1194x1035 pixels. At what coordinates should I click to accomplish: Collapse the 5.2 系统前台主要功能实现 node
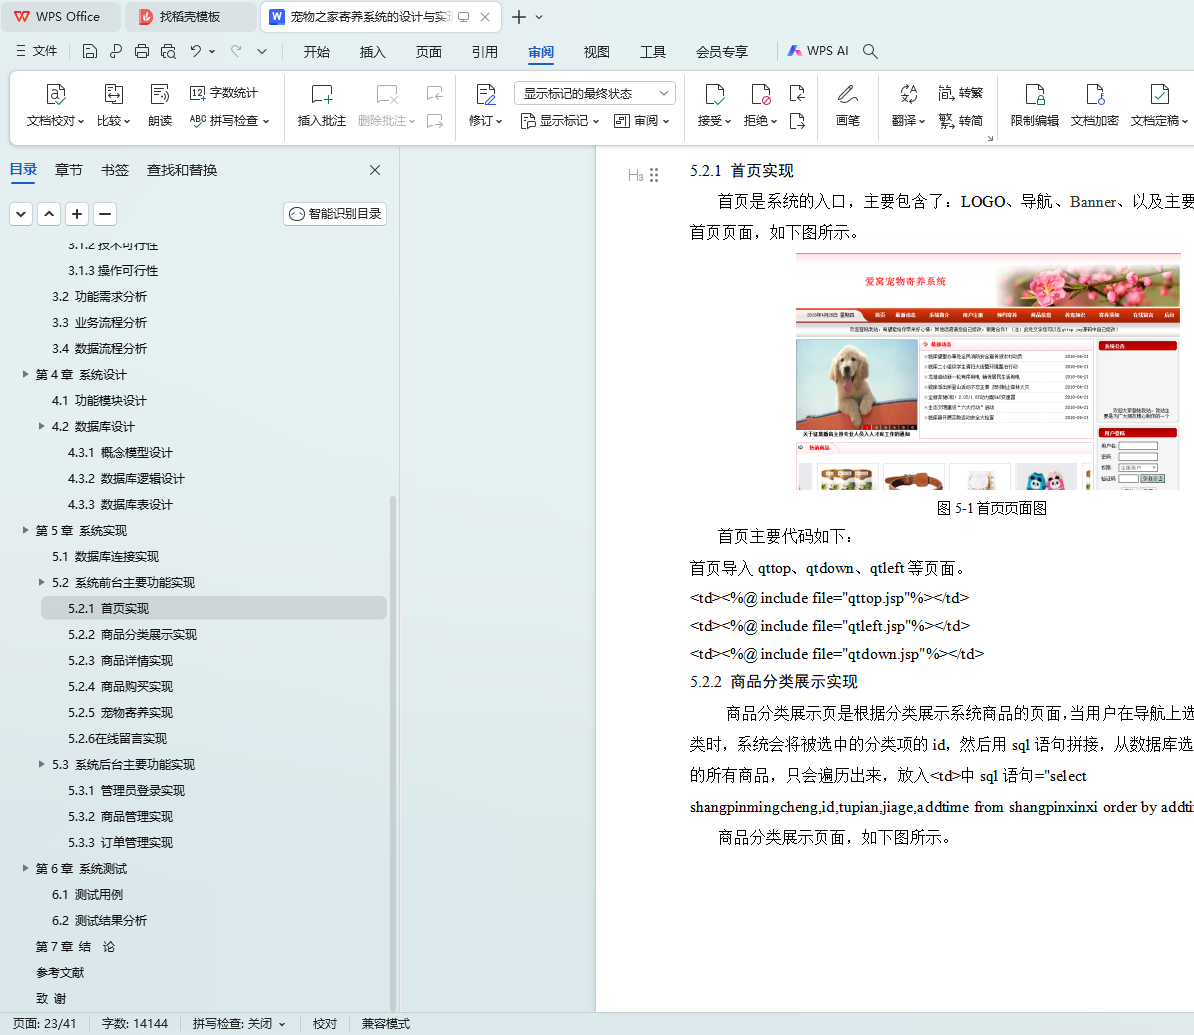coord(41,582)
